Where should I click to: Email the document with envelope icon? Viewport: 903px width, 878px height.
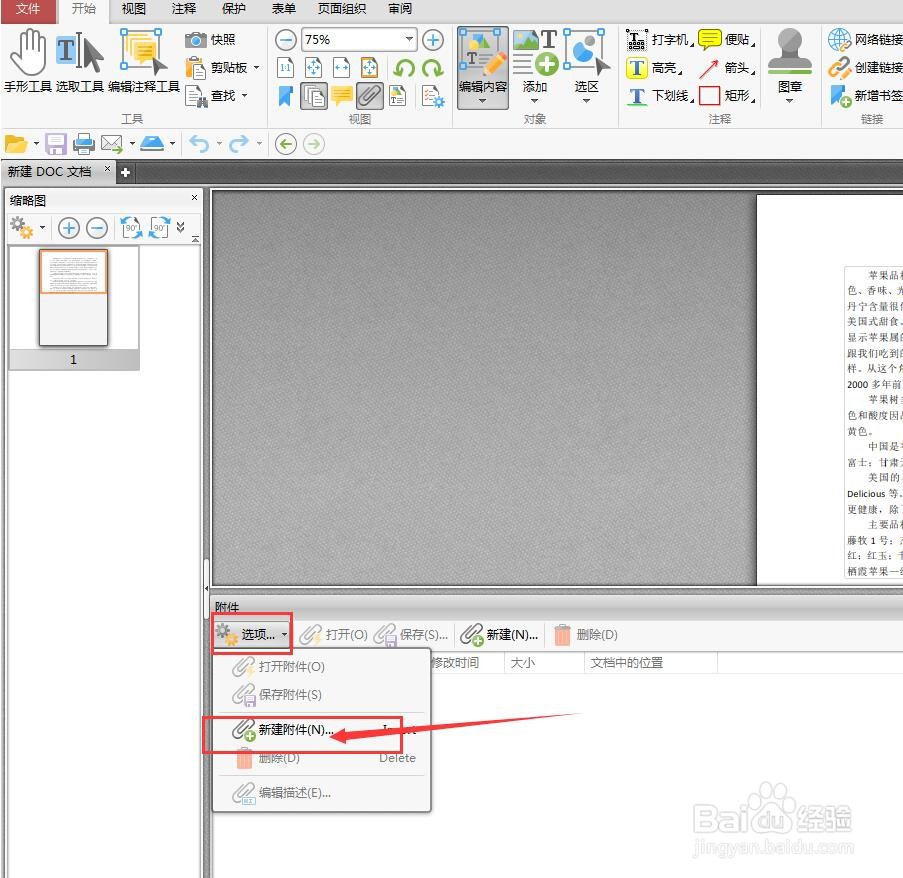point(112,143)
